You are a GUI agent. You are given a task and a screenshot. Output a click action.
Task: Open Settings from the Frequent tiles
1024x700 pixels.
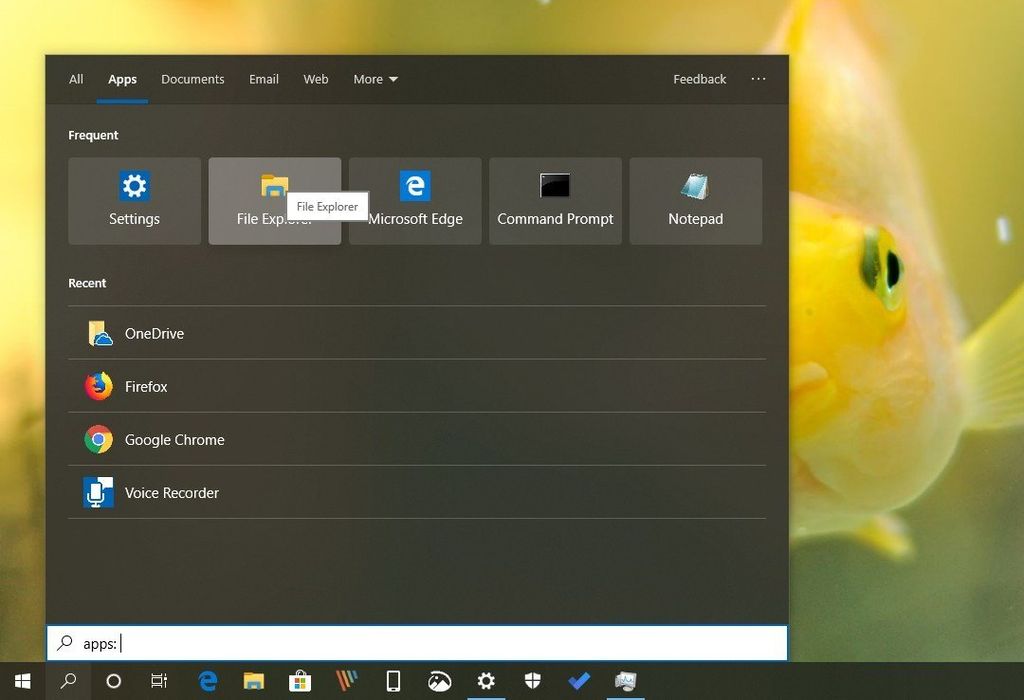[134, 200]
